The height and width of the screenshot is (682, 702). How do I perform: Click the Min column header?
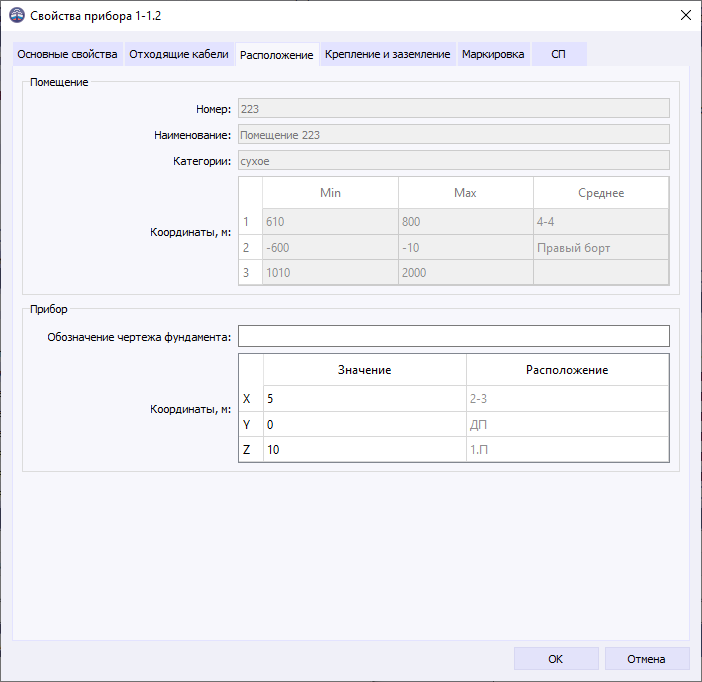tap(330, 193)
